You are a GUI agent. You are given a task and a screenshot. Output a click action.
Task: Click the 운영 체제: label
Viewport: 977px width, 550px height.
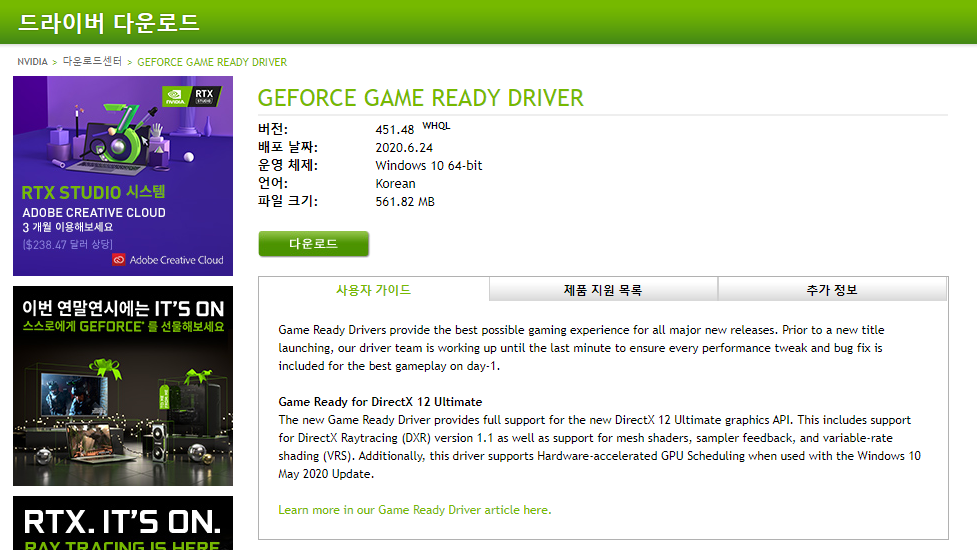click(288, 165)
